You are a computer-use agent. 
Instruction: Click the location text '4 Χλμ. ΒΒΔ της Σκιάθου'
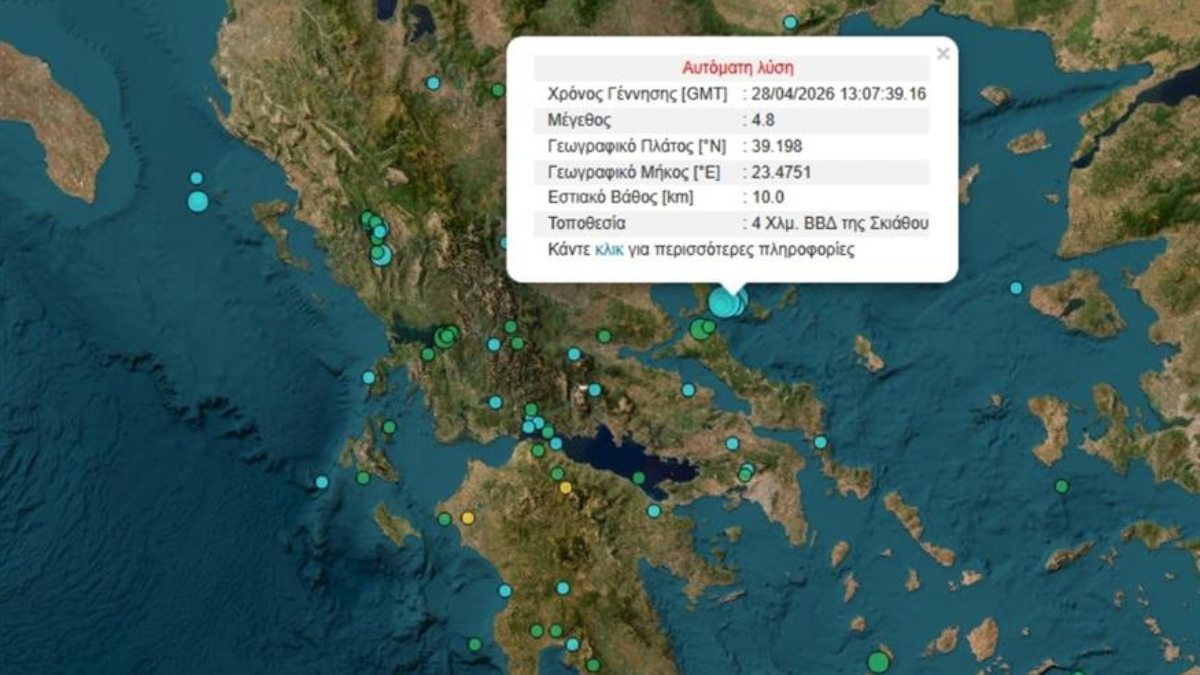841,224
